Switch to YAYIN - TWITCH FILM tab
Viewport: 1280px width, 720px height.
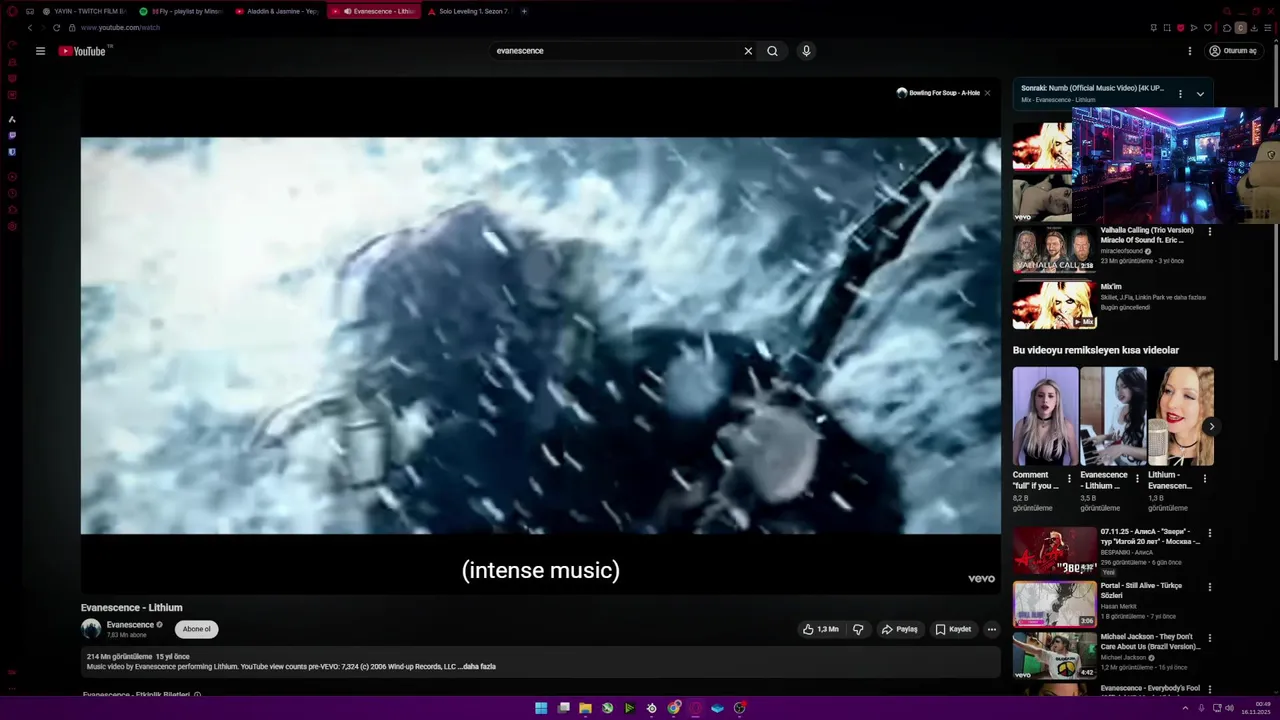tap(84, 11)
